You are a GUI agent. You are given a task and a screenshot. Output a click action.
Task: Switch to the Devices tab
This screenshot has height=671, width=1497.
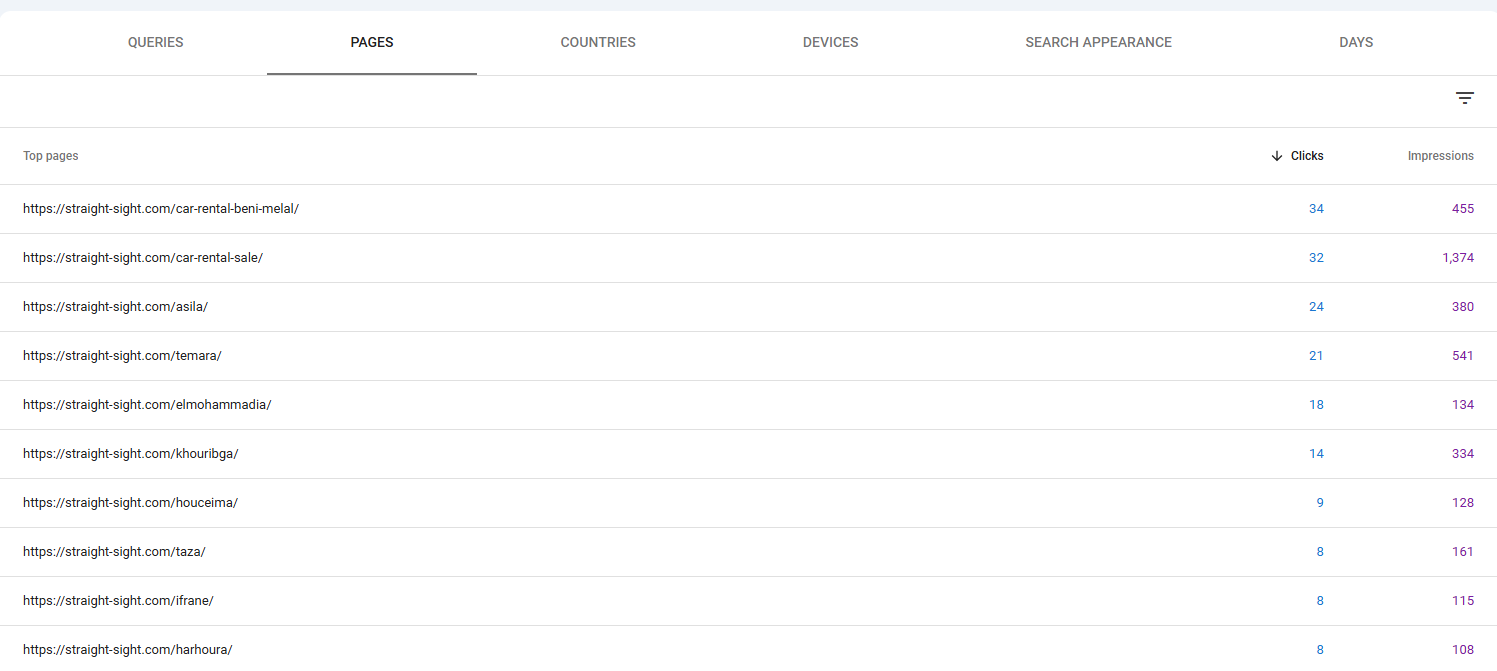830,42
